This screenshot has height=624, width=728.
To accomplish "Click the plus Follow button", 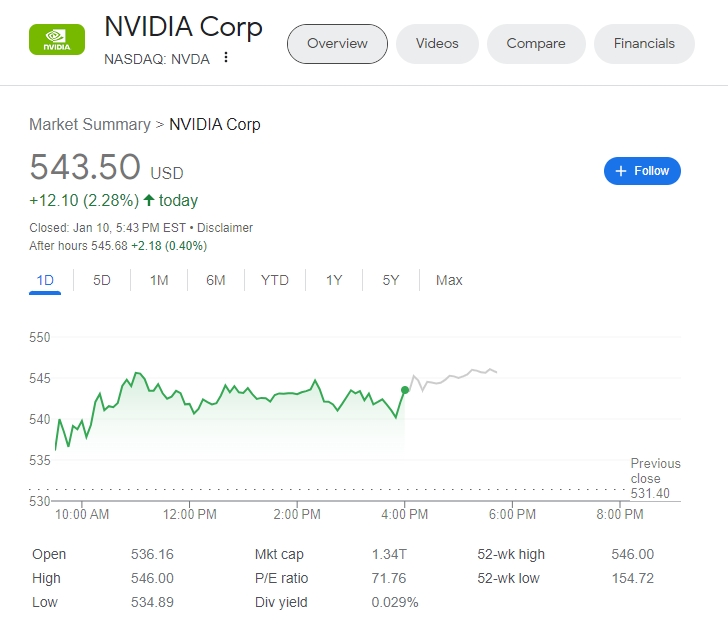I will coord(642,171).
